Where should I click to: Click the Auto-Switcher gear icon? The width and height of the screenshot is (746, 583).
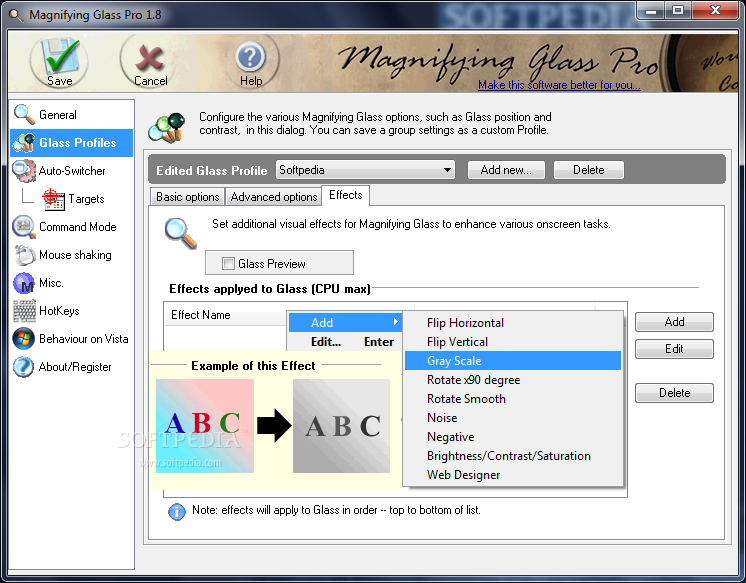[x=24, y=170]
